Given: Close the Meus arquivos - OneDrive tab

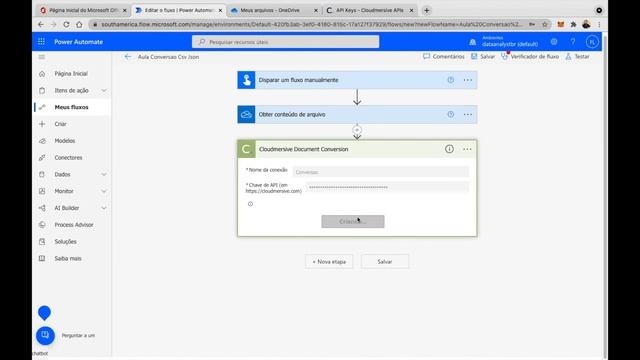Looking at the screenshot, I should 316,11.
